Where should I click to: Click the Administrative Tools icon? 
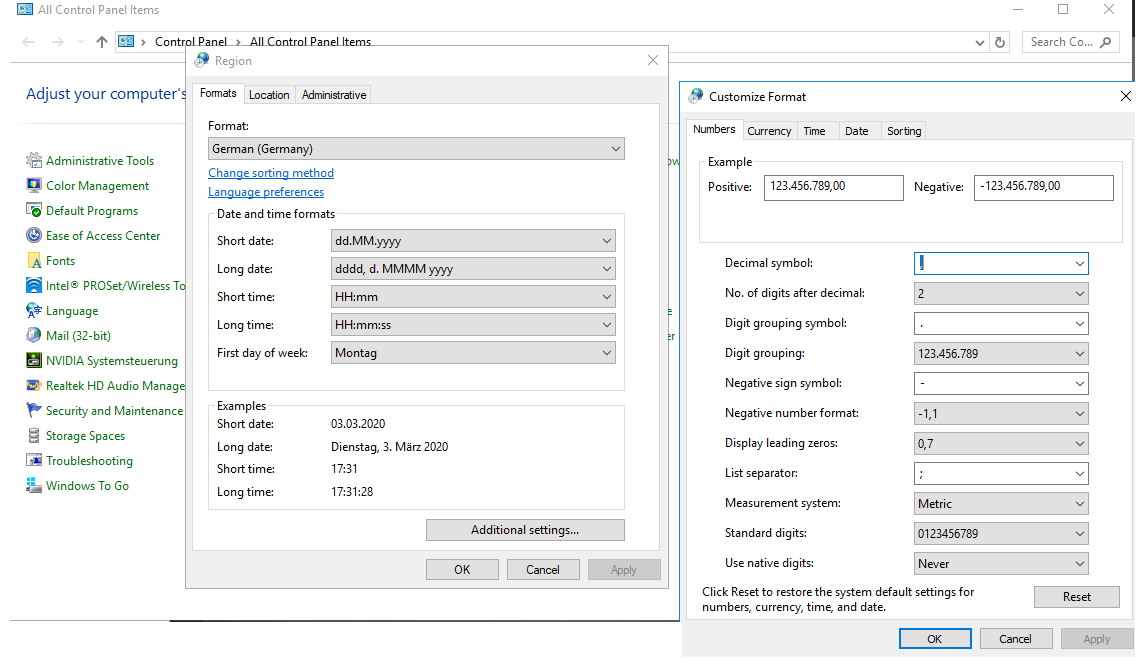(x=35, y=161)
